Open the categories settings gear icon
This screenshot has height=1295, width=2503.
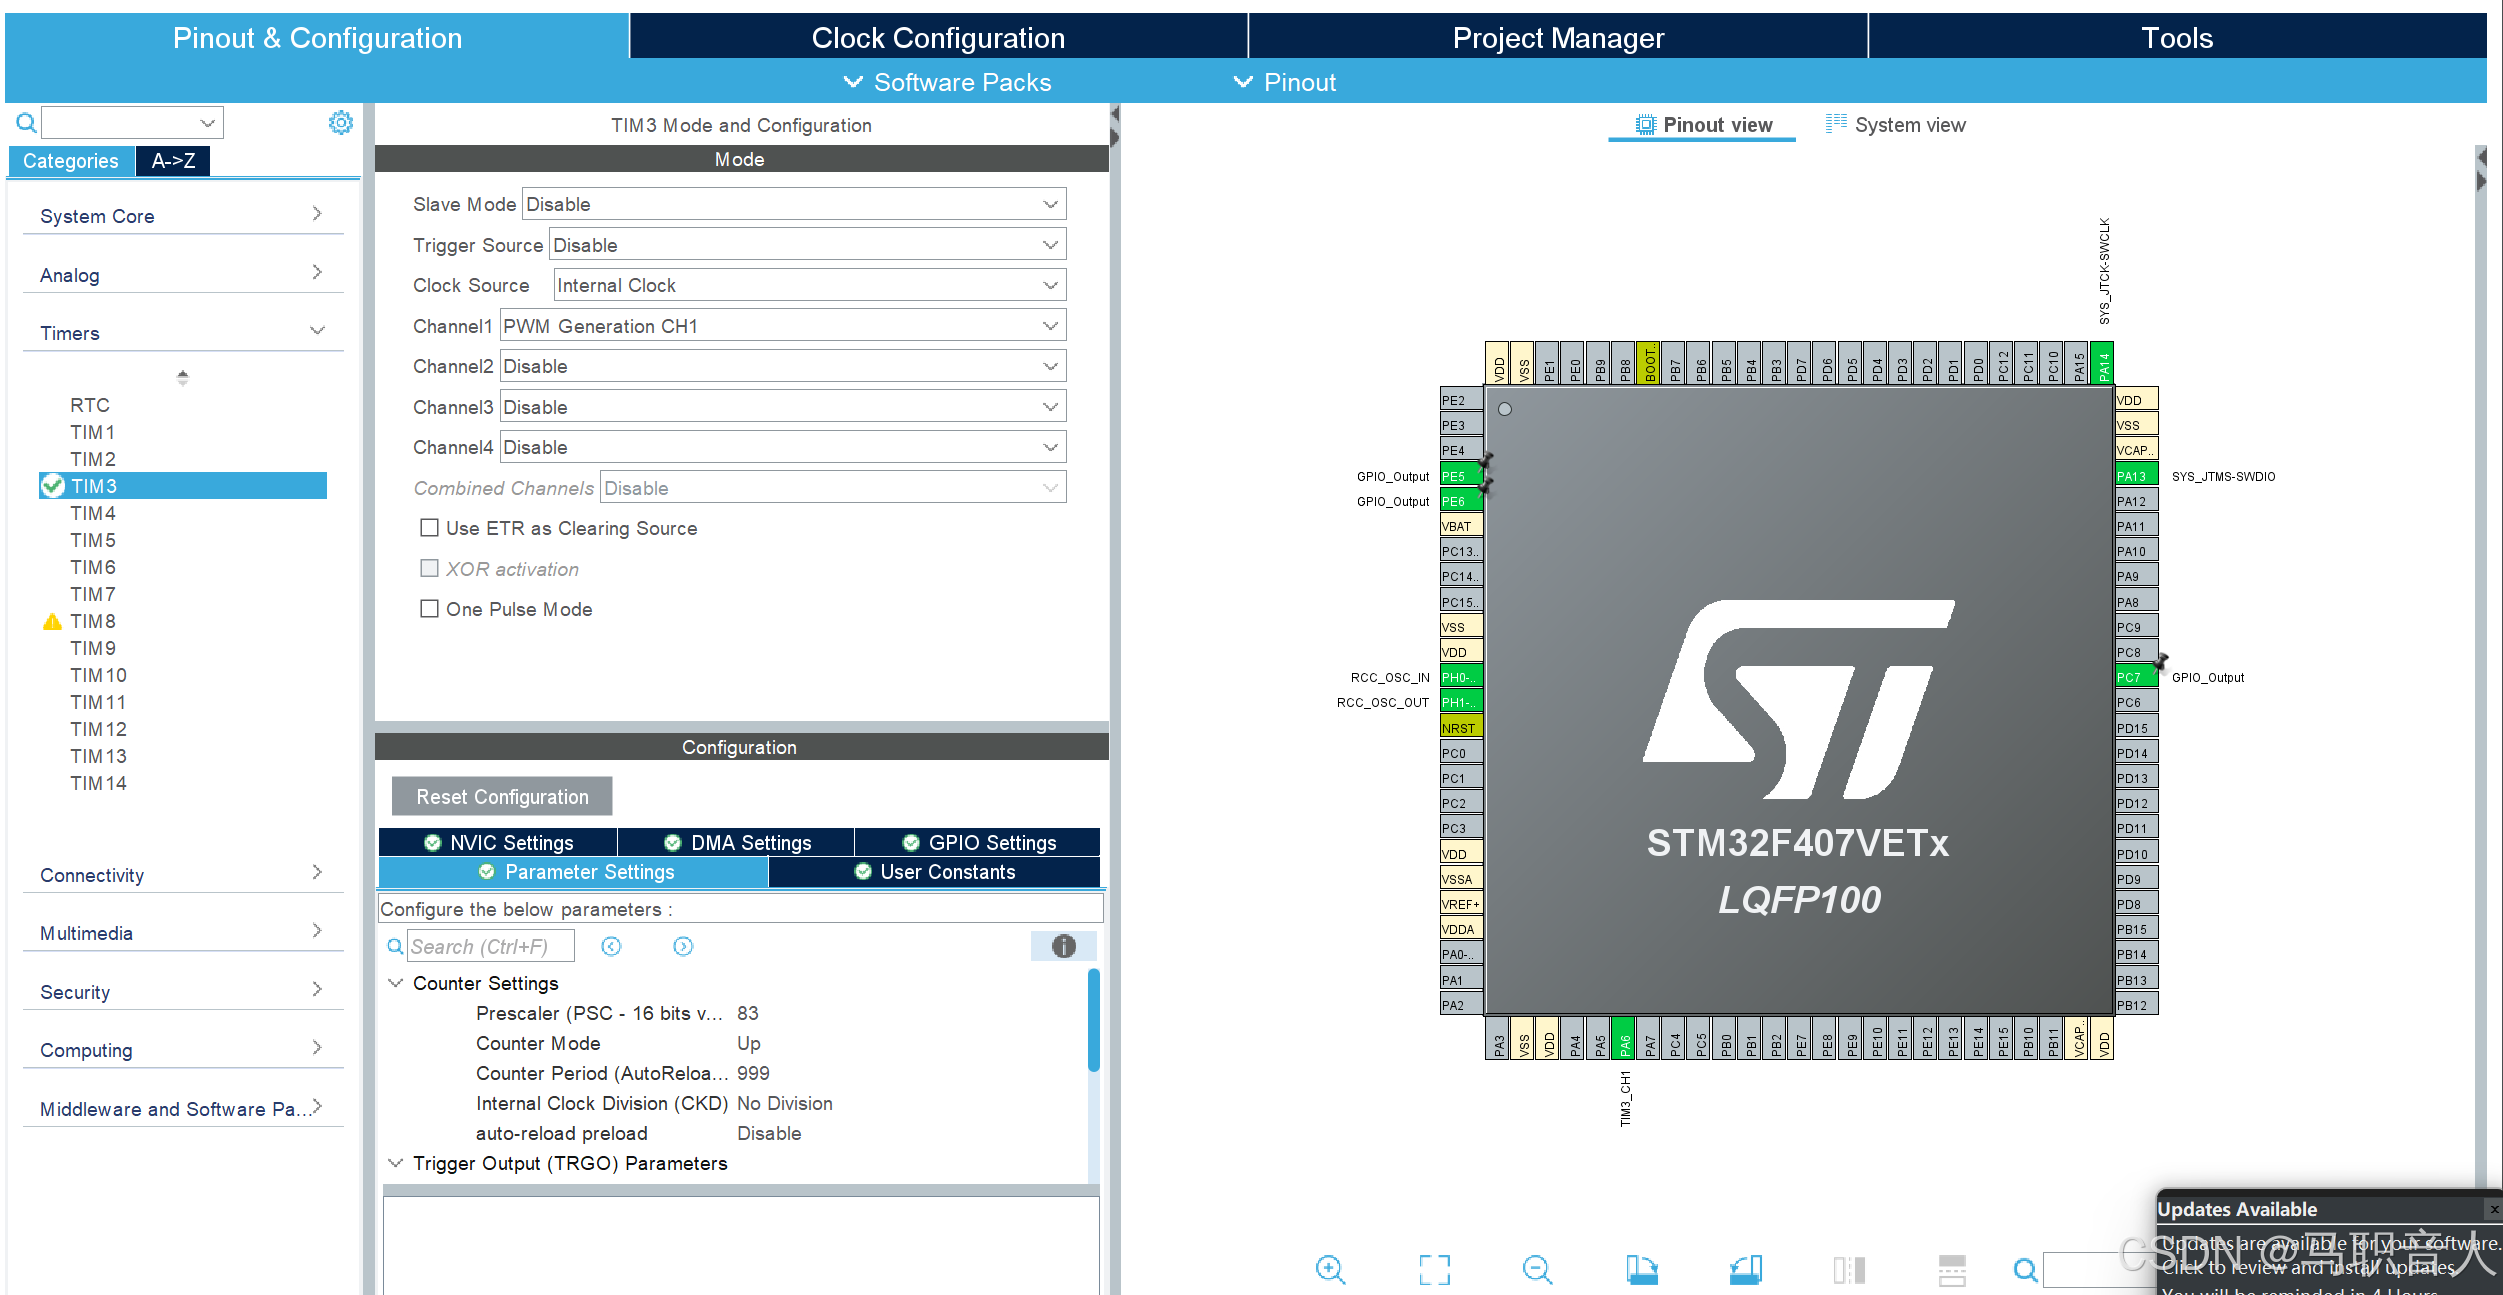tap(341, 123)
